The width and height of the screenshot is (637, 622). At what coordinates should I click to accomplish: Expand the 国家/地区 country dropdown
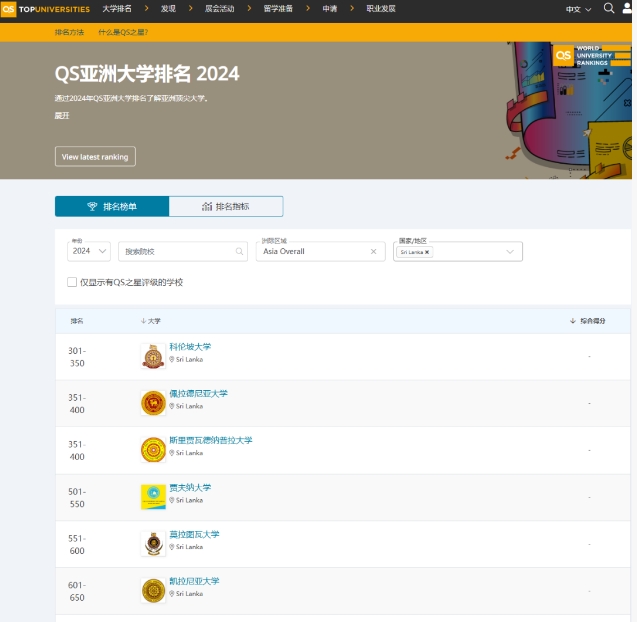(x=510, y=252)
